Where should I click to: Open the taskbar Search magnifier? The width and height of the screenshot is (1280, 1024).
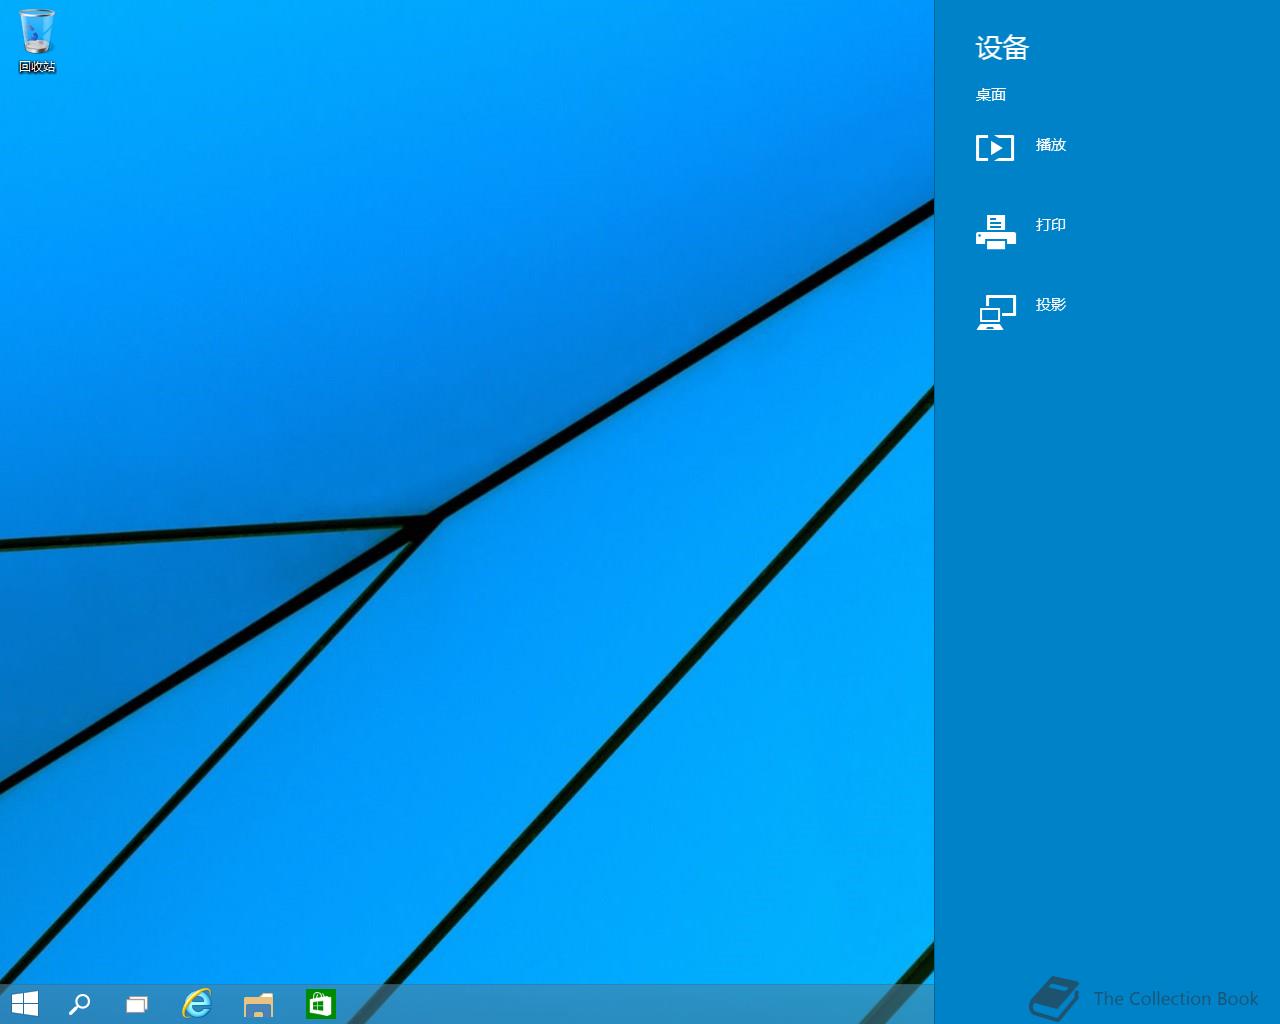pyautogui.click(x=79, y=1004)
